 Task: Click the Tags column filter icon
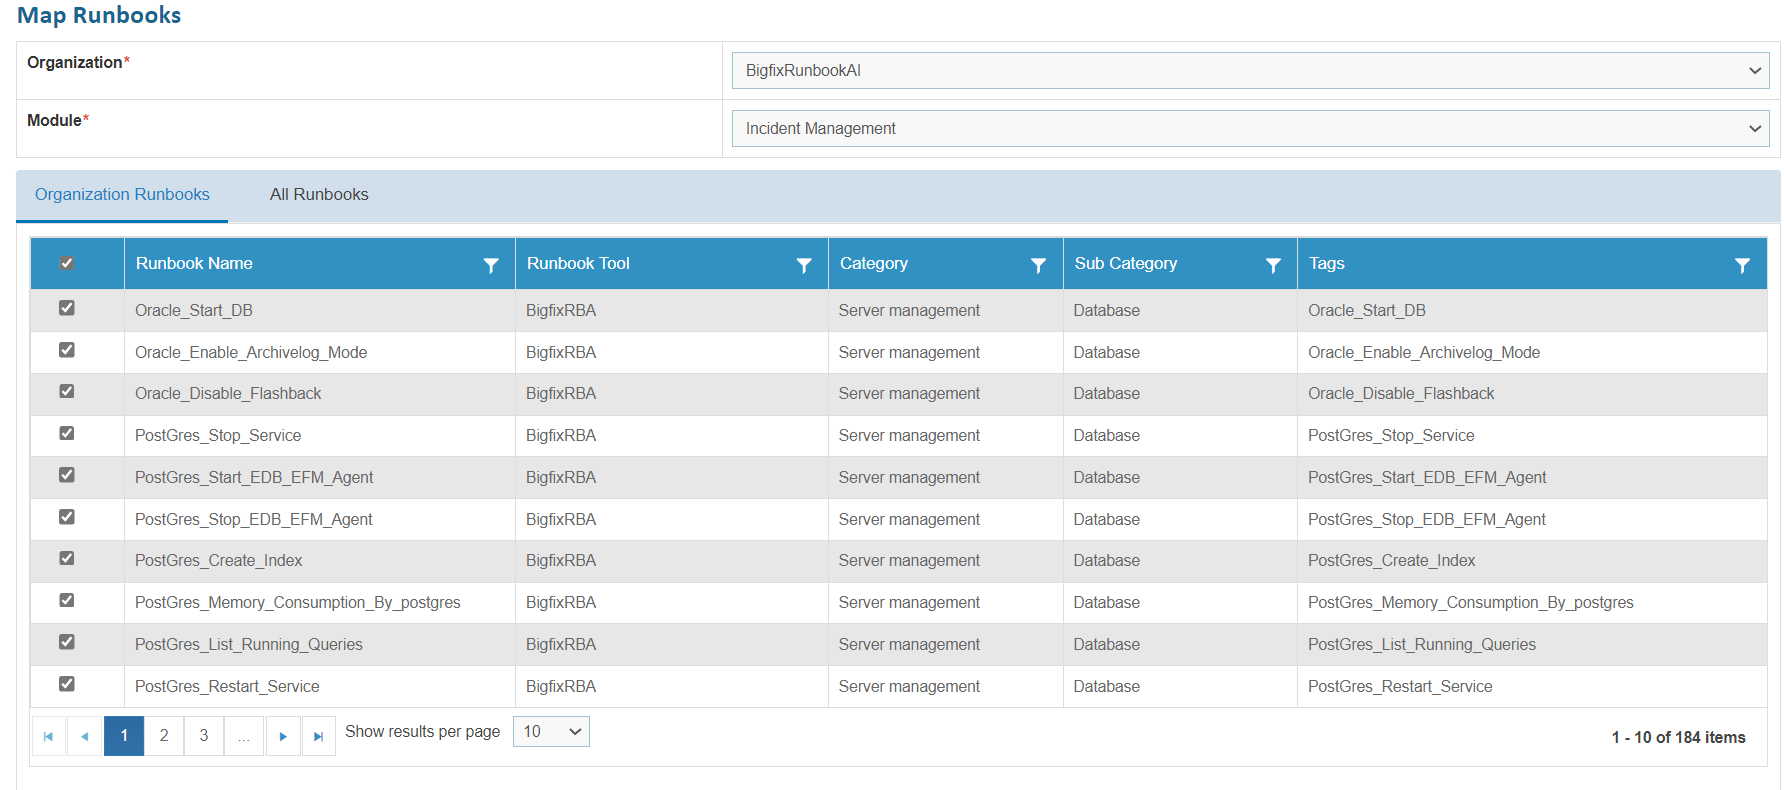tap(1742, 265)
